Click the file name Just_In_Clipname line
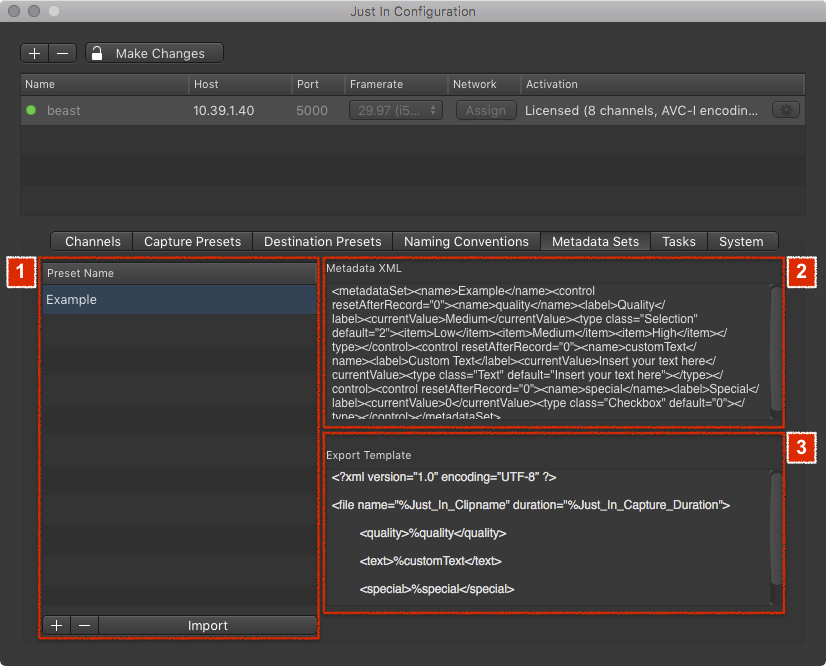 pyautogui.click(x=531, y=505)
